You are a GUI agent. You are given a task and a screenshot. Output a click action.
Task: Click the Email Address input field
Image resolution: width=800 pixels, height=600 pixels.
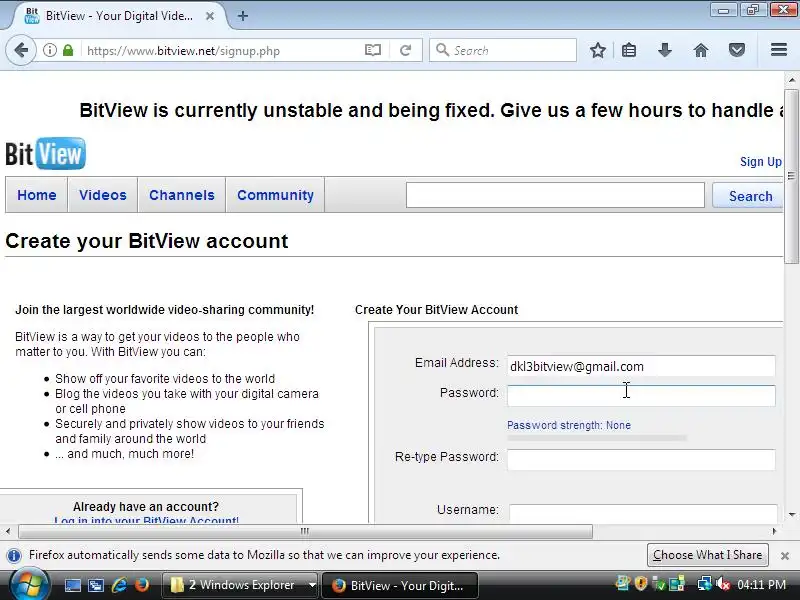pos(641,366)
